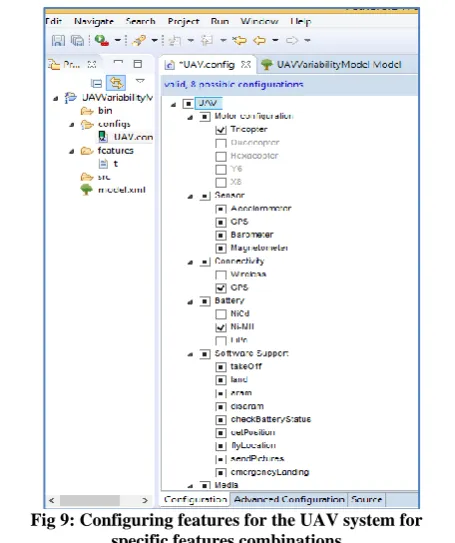Screen dimensions: 455x543
Task: Open the Window menu
Action: (x=259, y=21)
